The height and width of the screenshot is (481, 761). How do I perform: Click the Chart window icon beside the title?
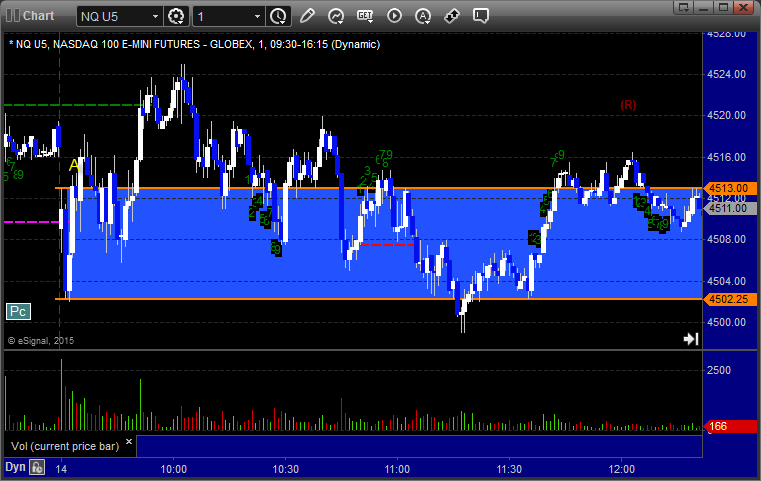[x=13, y=16]
